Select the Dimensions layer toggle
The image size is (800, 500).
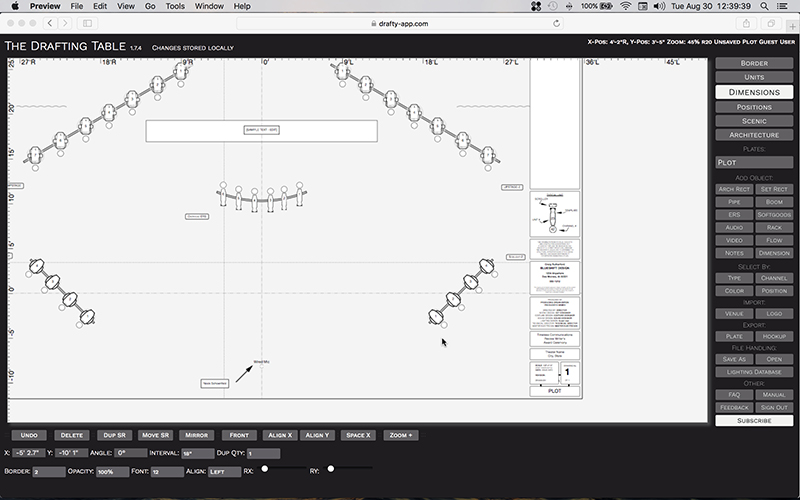click(754, 92)
